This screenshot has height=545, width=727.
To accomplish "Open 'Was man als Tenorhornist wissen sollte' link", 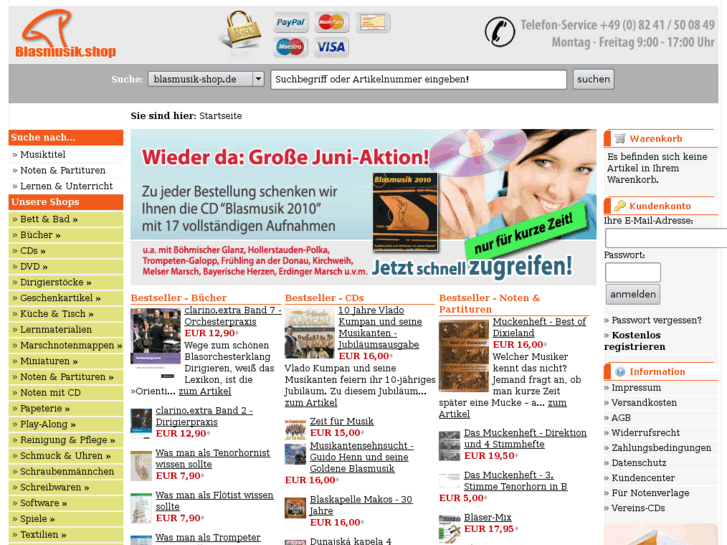I will click(x=212, y=458).
